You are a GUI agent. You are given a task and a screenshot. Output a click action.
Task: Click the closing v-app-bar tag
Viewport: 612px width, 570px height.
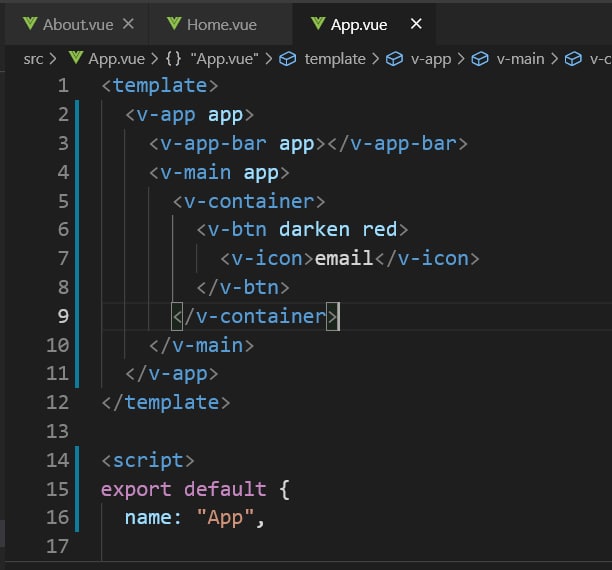tap(397, 143)
